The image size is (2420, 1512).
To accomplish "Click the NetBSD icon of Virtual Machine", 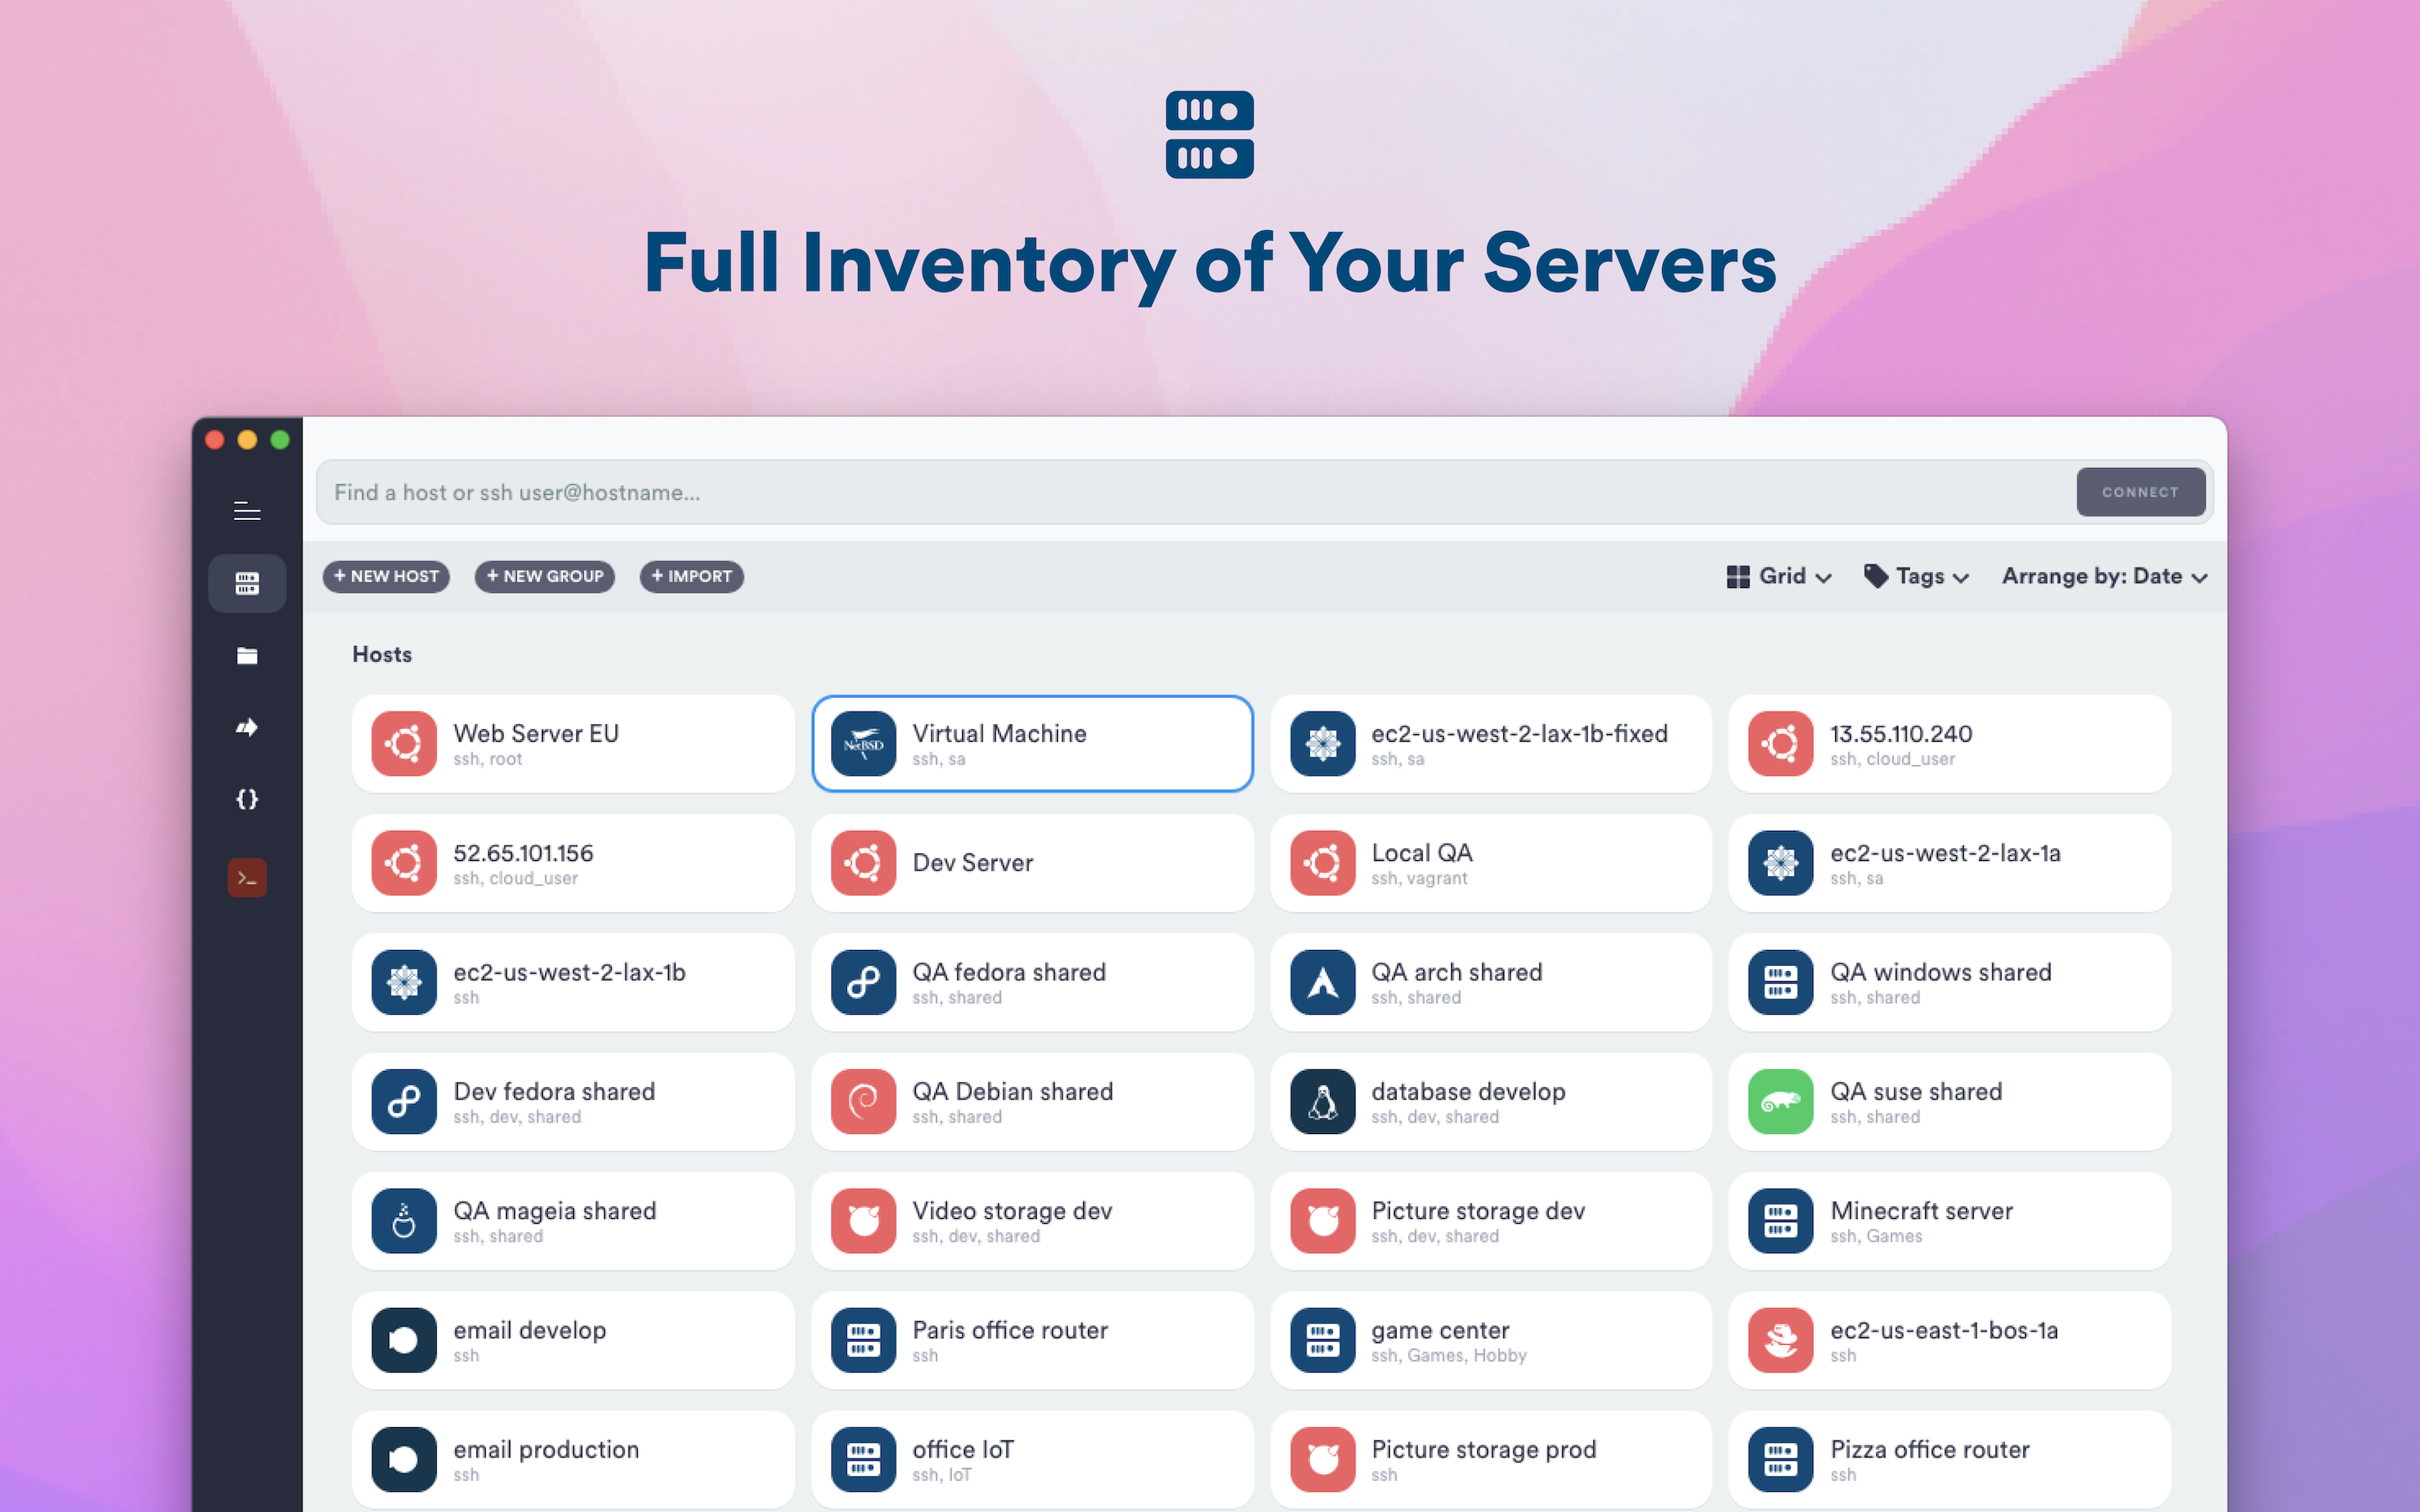I will click(863, 744).
